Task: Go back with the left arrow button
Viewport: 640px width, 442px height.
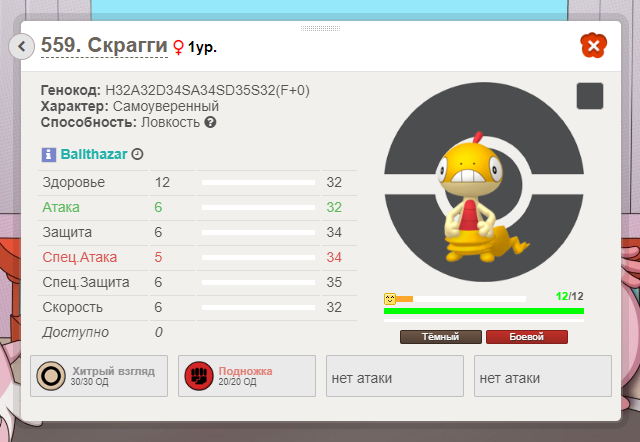Action: (22, 46)
